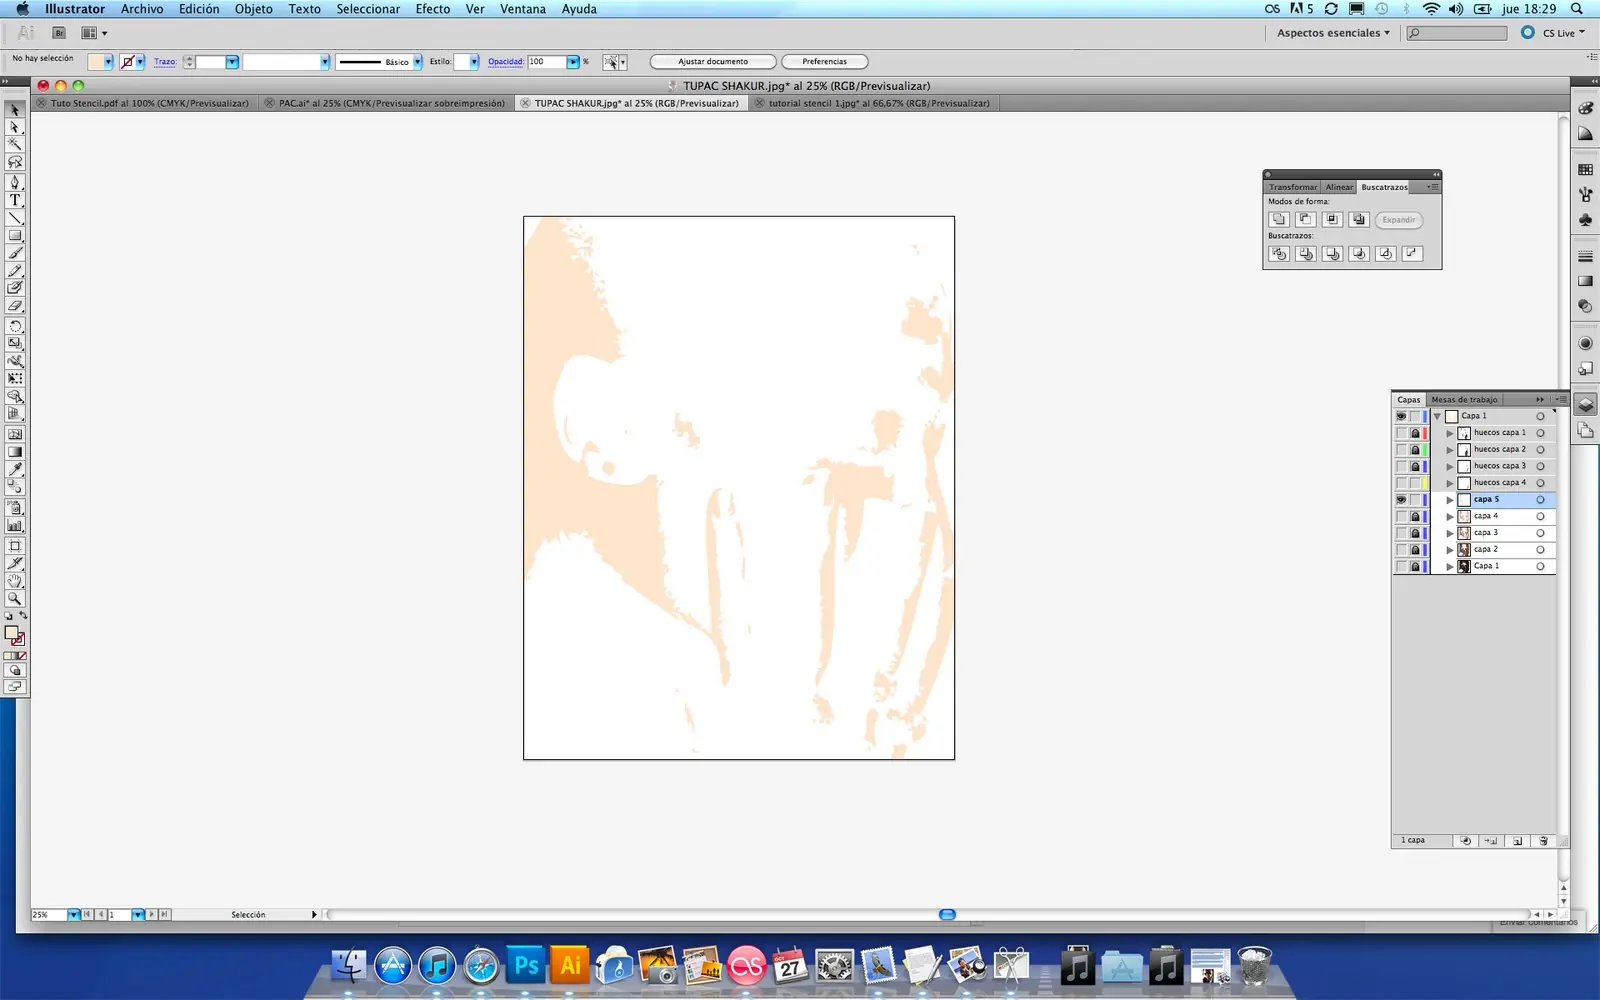
Task: Click the Minus Front shape mode icon
Action: [1305, 219]
